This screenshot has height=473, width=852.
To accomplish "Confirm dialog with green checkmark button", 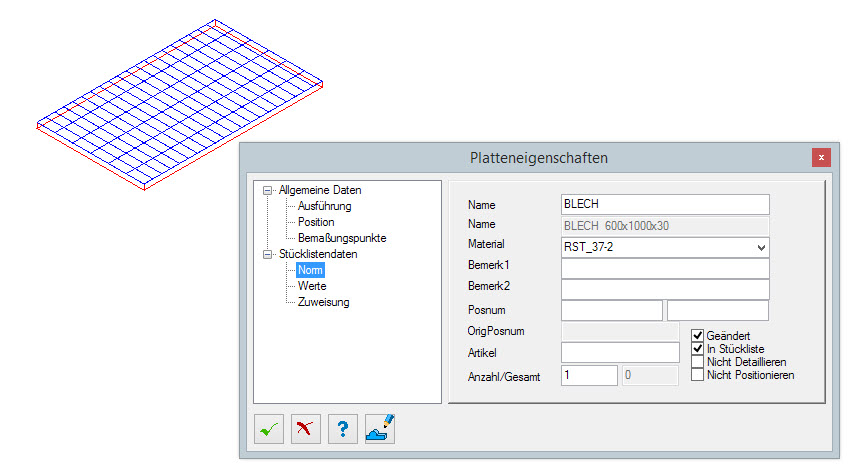I will point(269,429).
